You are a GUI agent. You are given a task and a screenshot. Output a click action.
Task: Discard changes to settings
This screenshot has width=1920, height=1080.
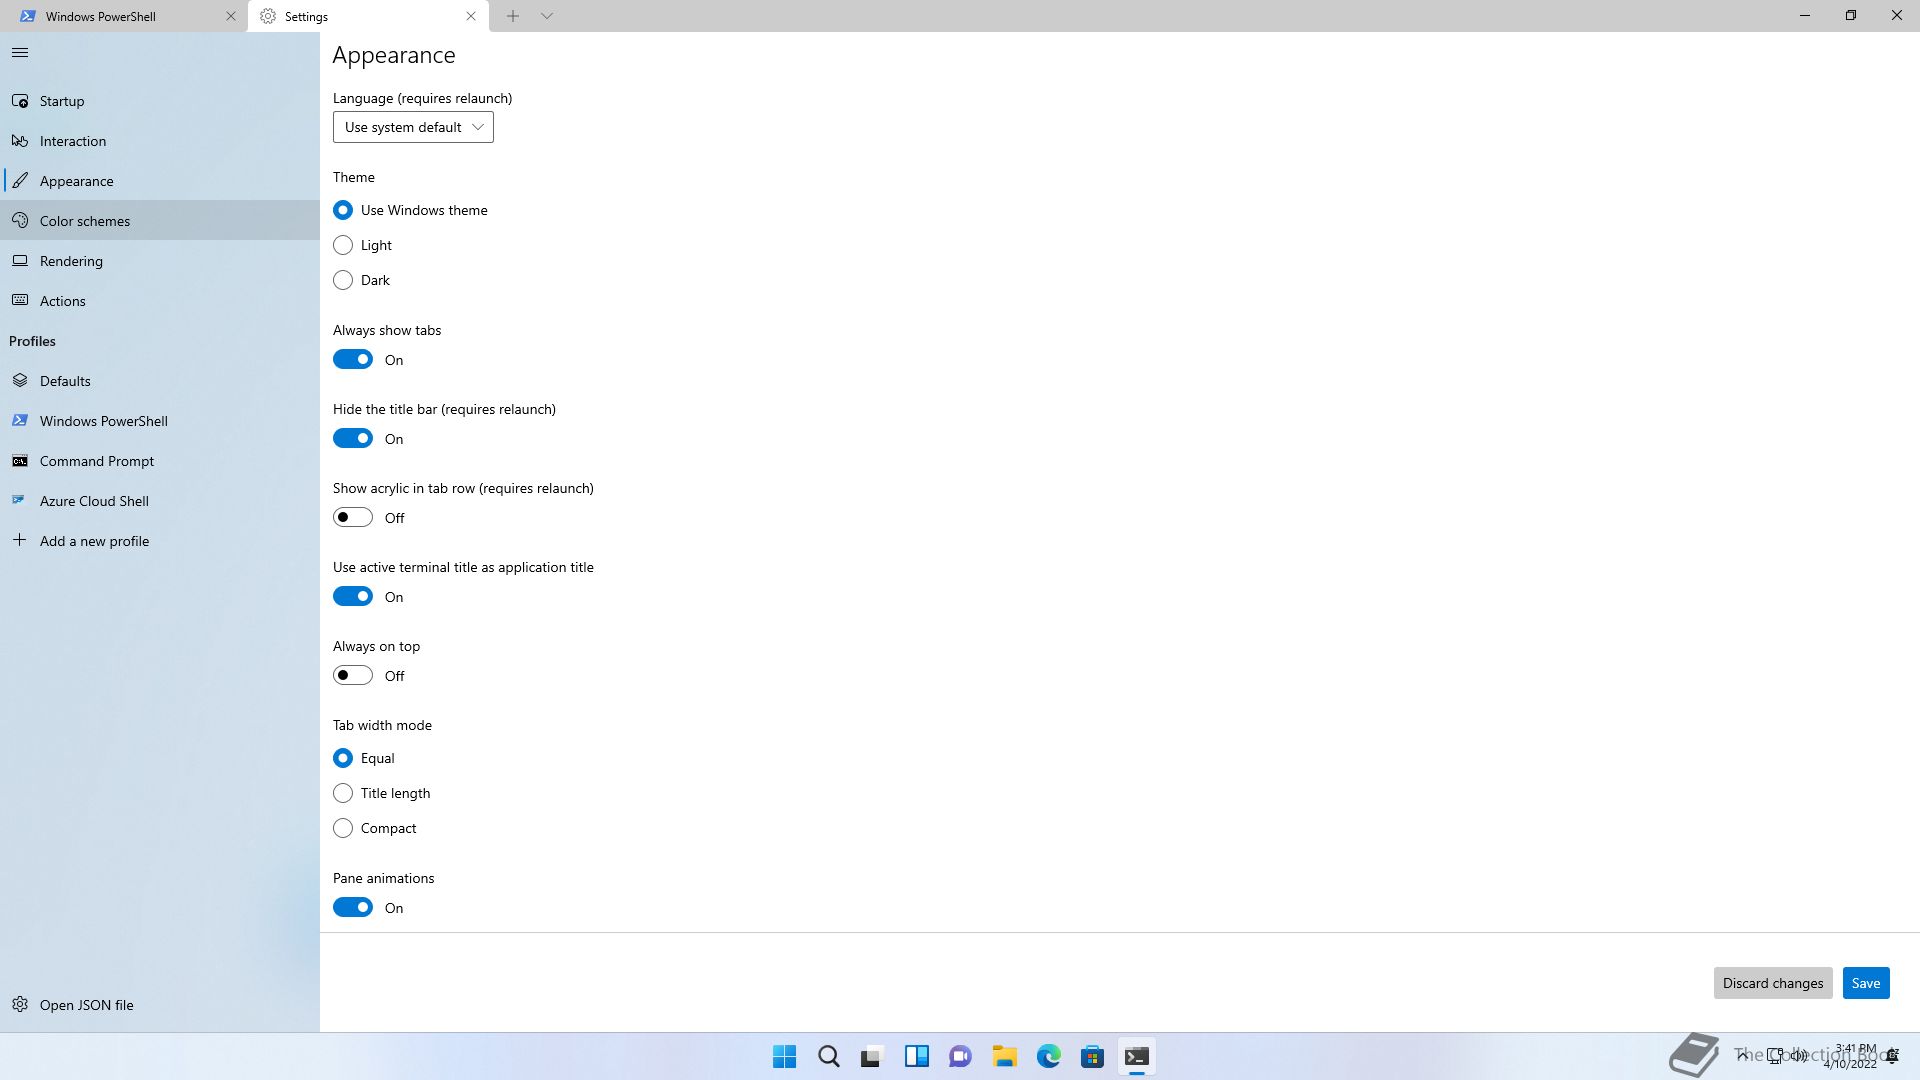[x=1773, y=983]
